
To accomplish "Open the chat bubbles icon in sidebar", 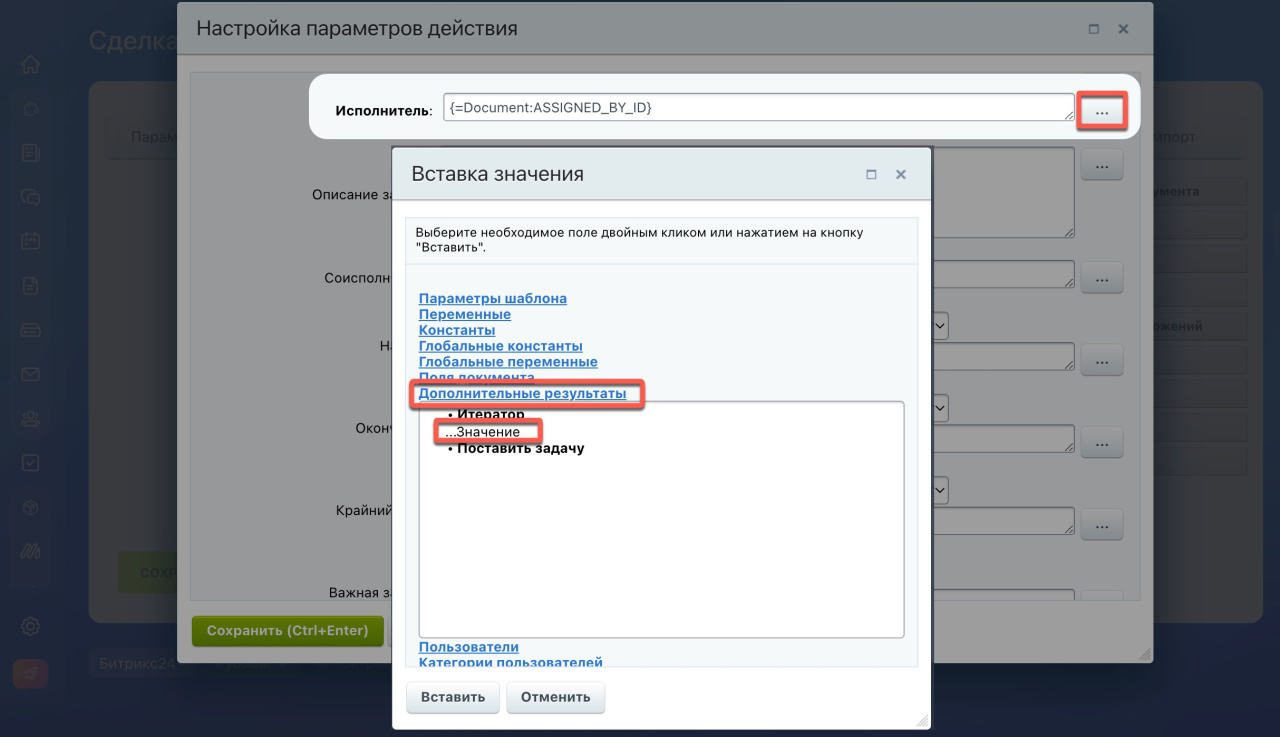I will (31, 197).
